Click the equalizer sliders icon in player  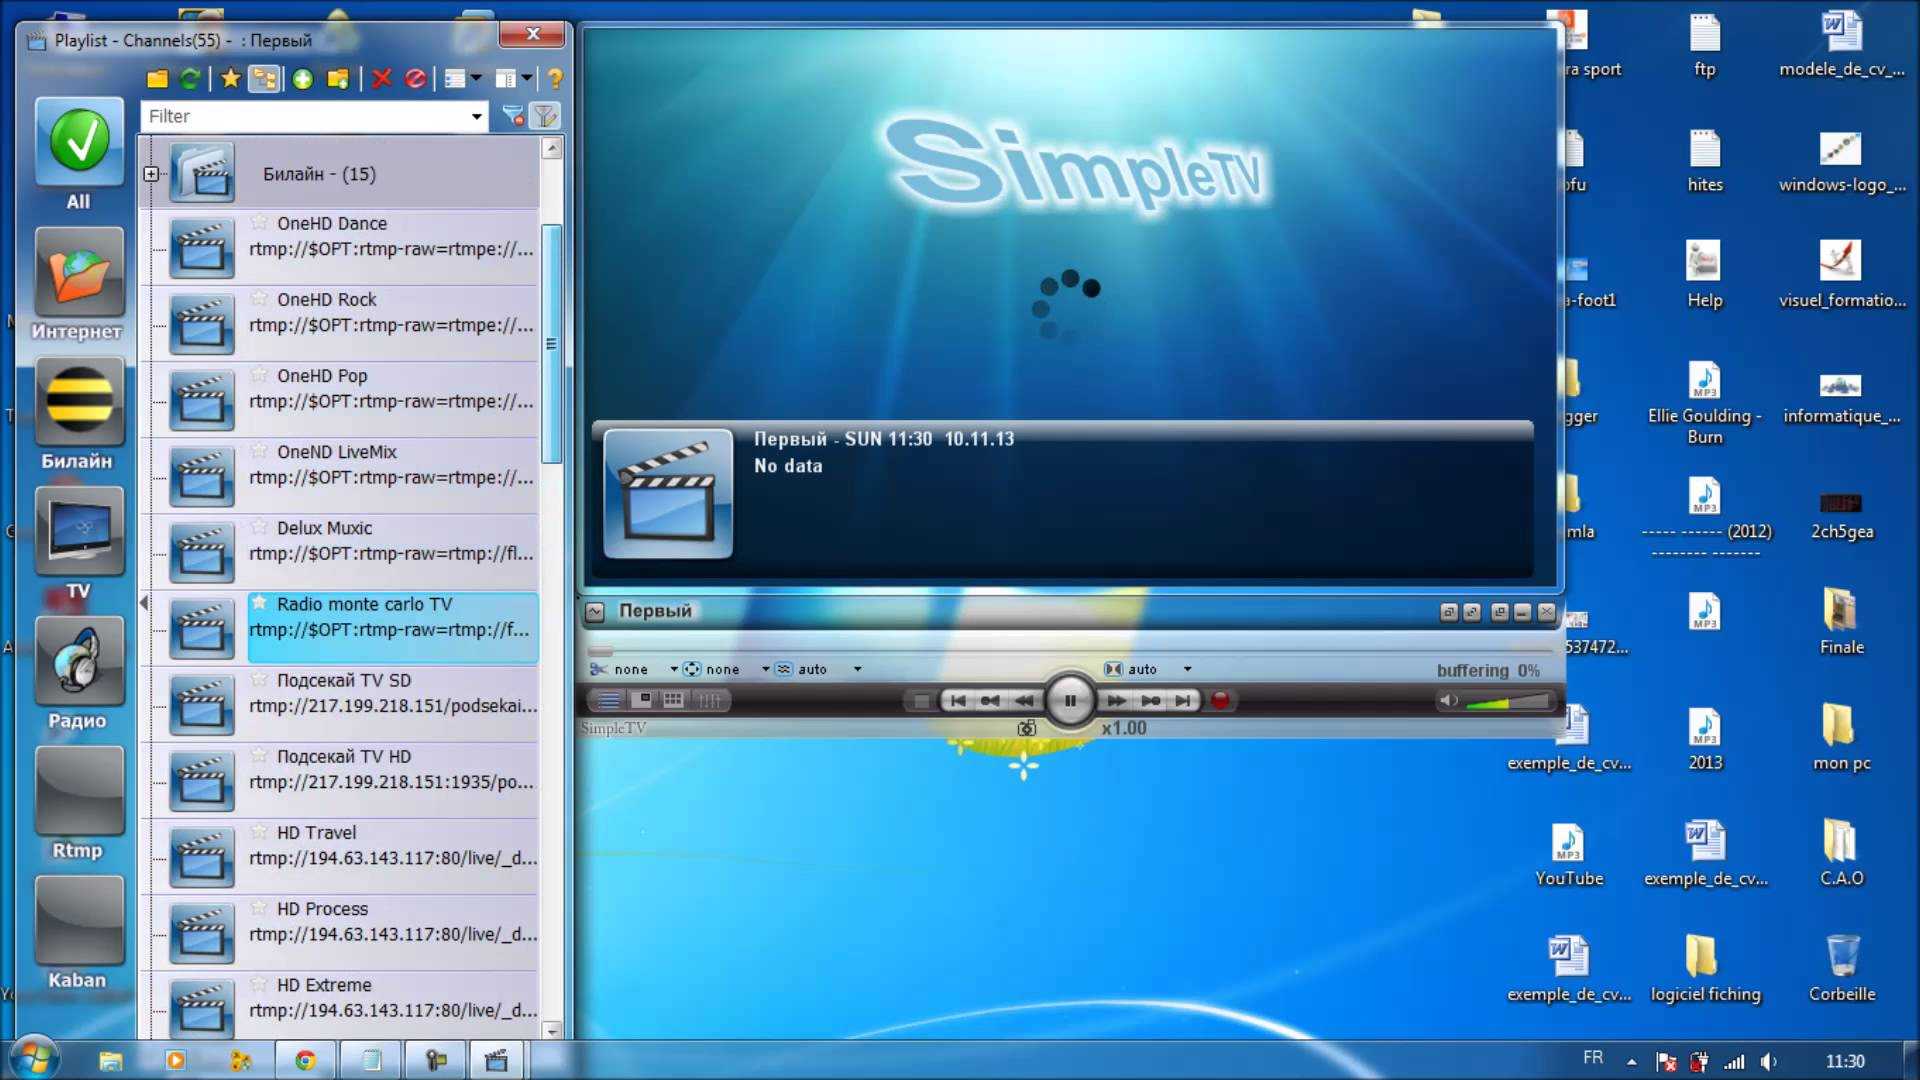click(x=709, y=700)
